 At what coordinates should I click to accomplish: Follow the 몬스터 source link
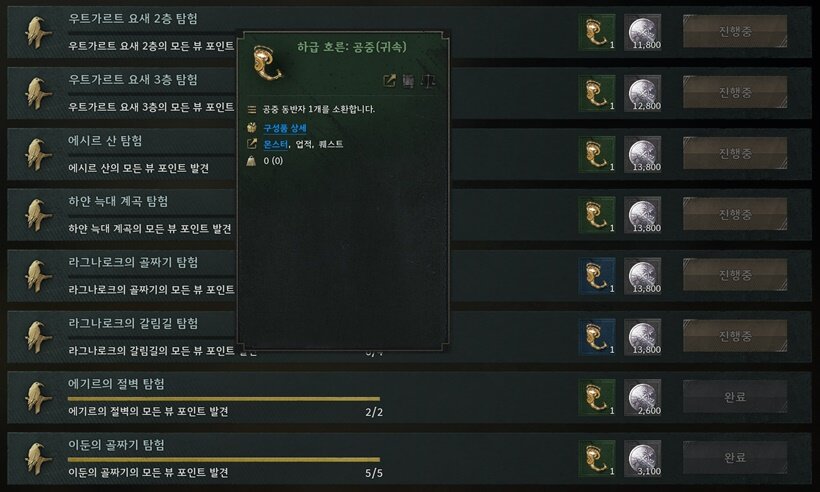coord(275,144)
